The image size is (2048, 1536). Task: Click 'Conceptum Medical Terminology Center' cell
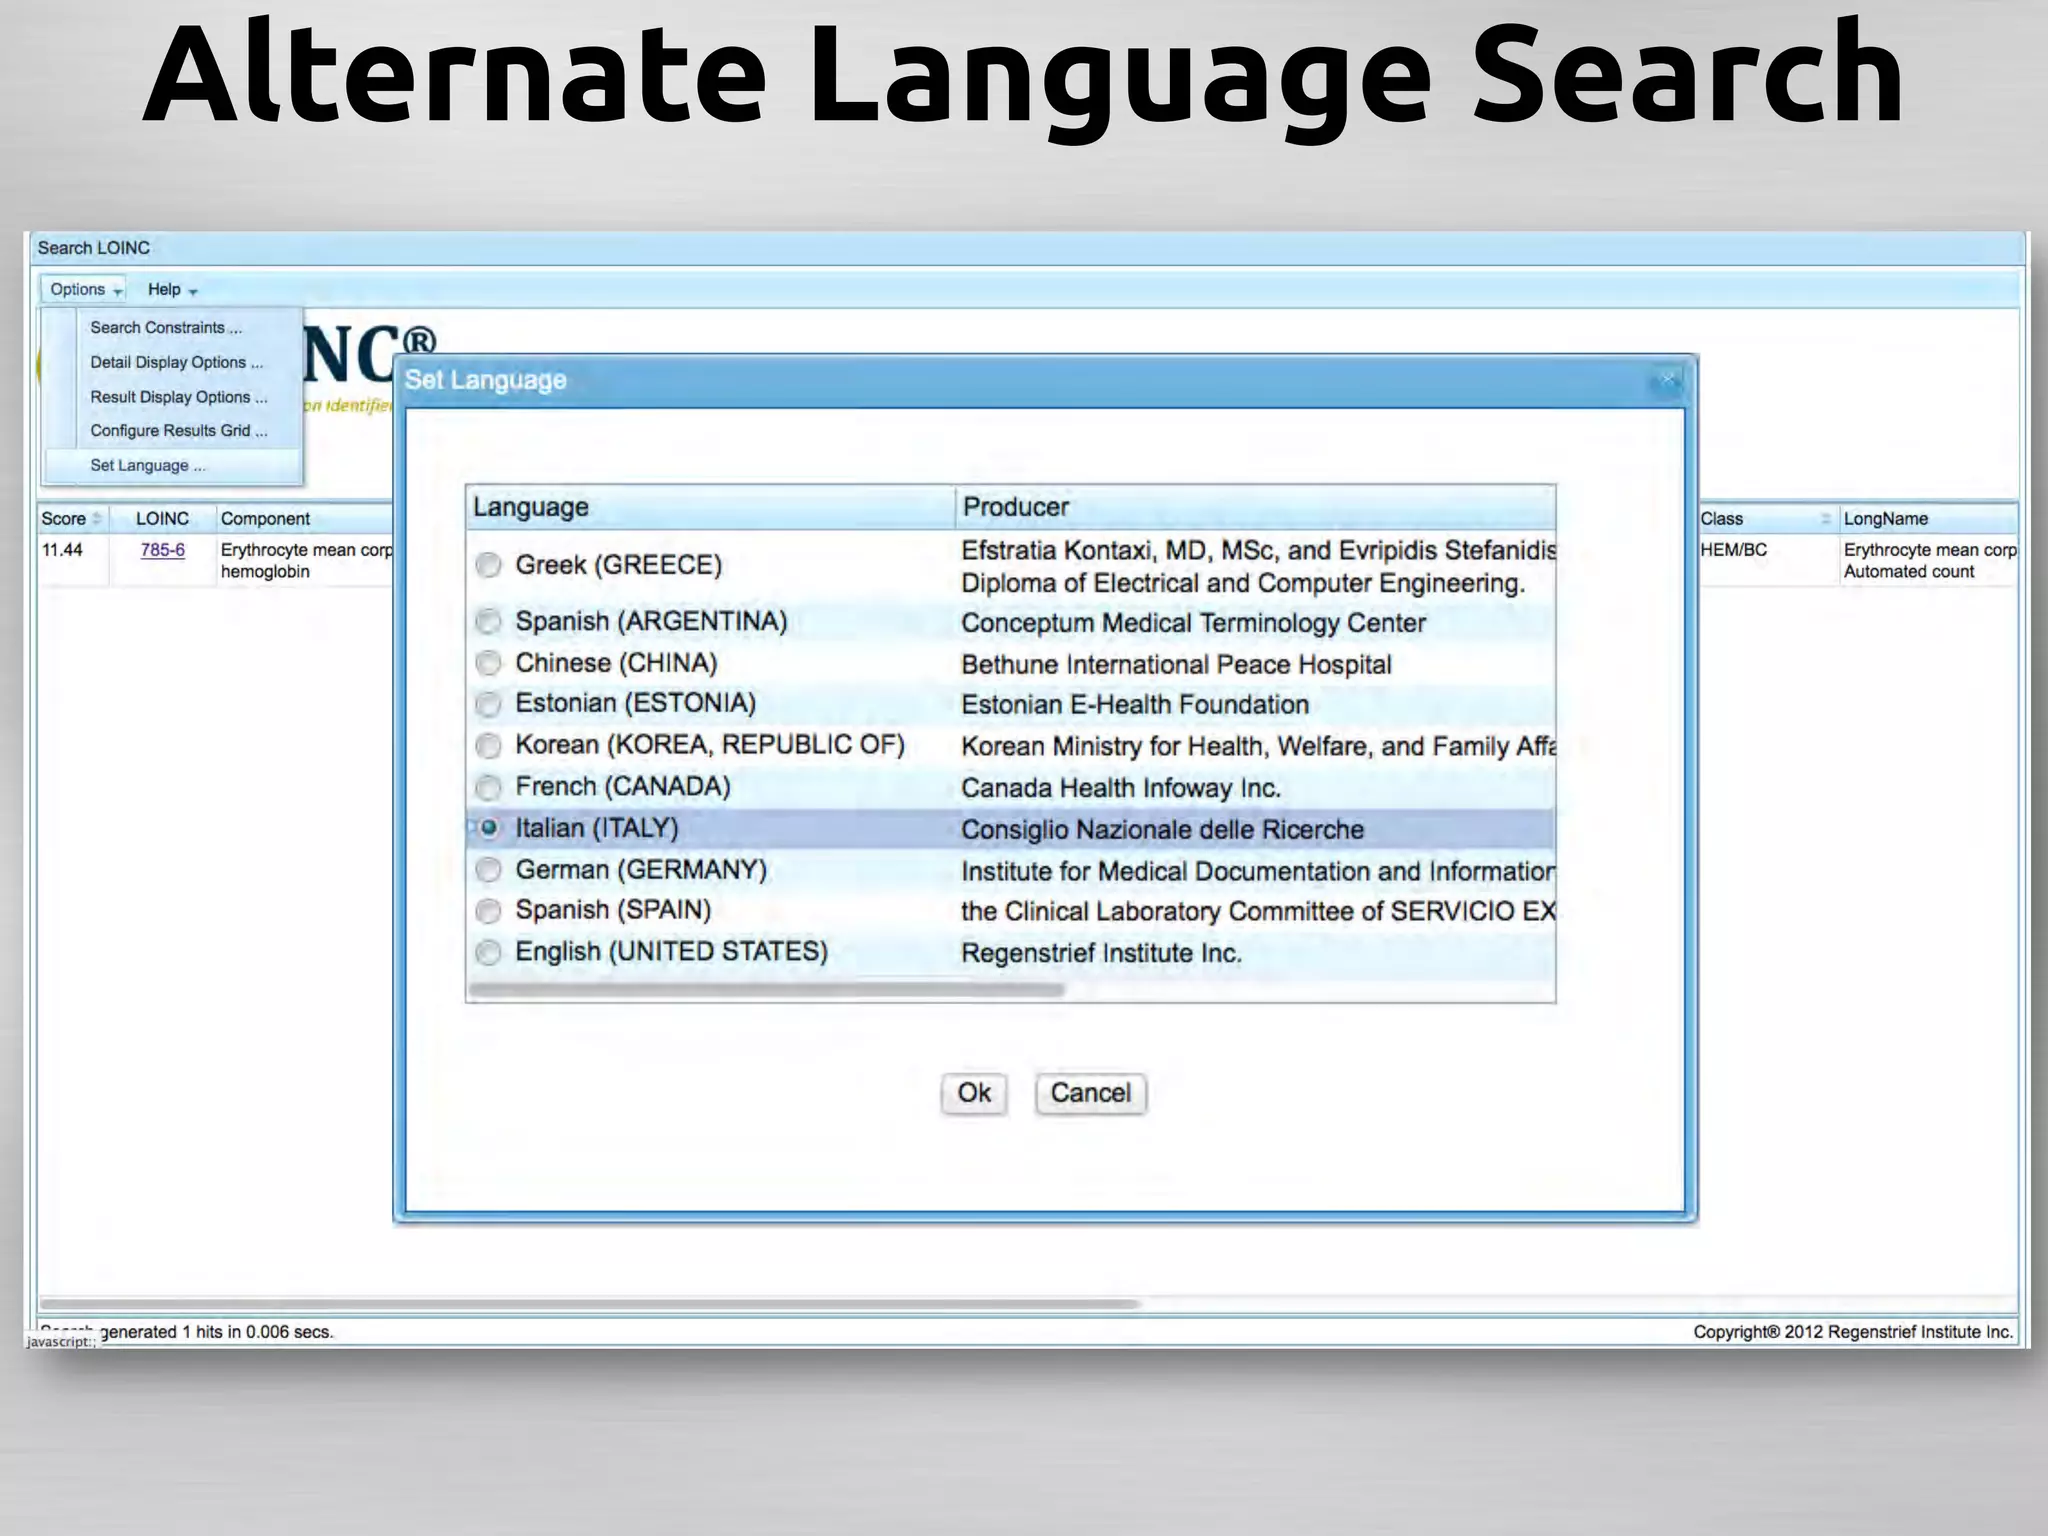[1193, 623]
